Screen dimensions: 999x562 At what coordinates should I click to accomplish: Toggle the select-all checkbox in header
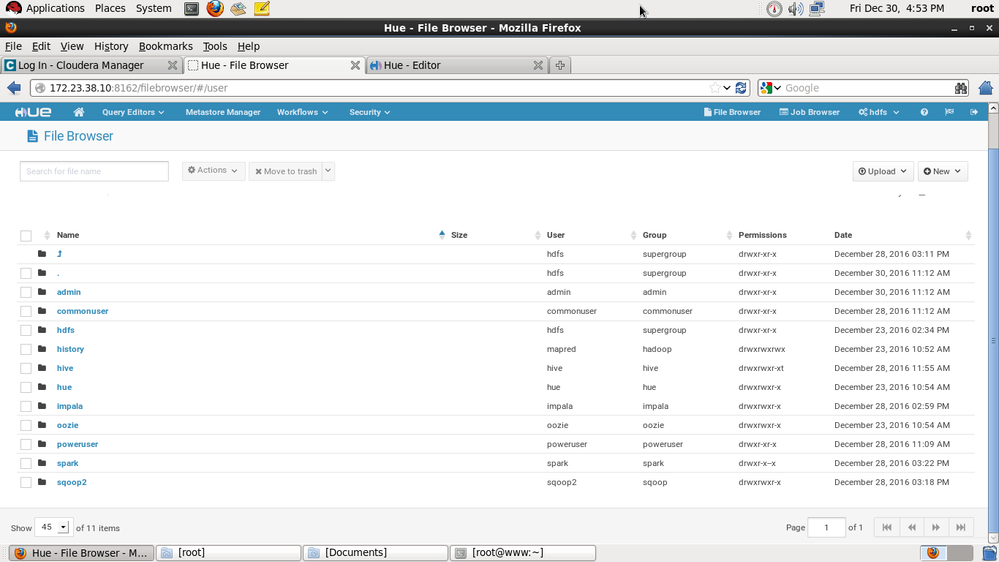[25, 236]
